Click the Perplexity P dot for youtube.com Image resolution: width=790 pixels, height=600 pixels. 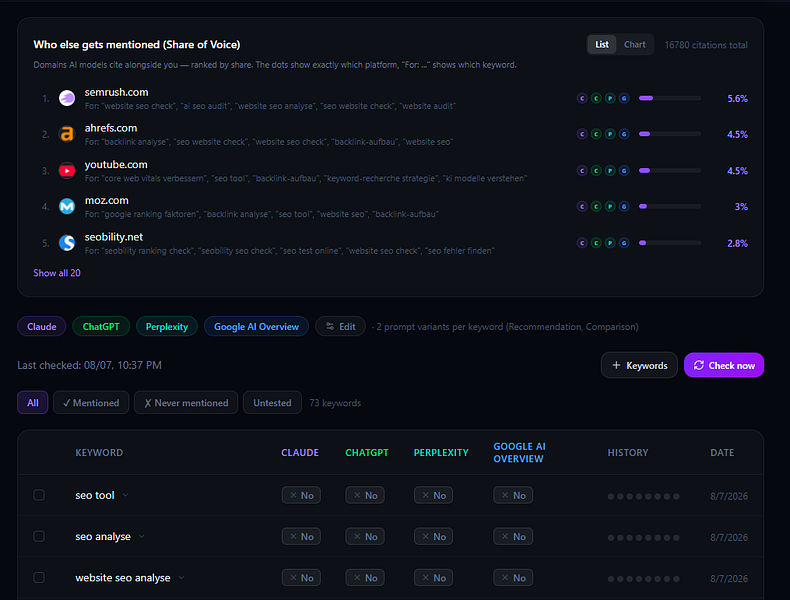point(610,171)
